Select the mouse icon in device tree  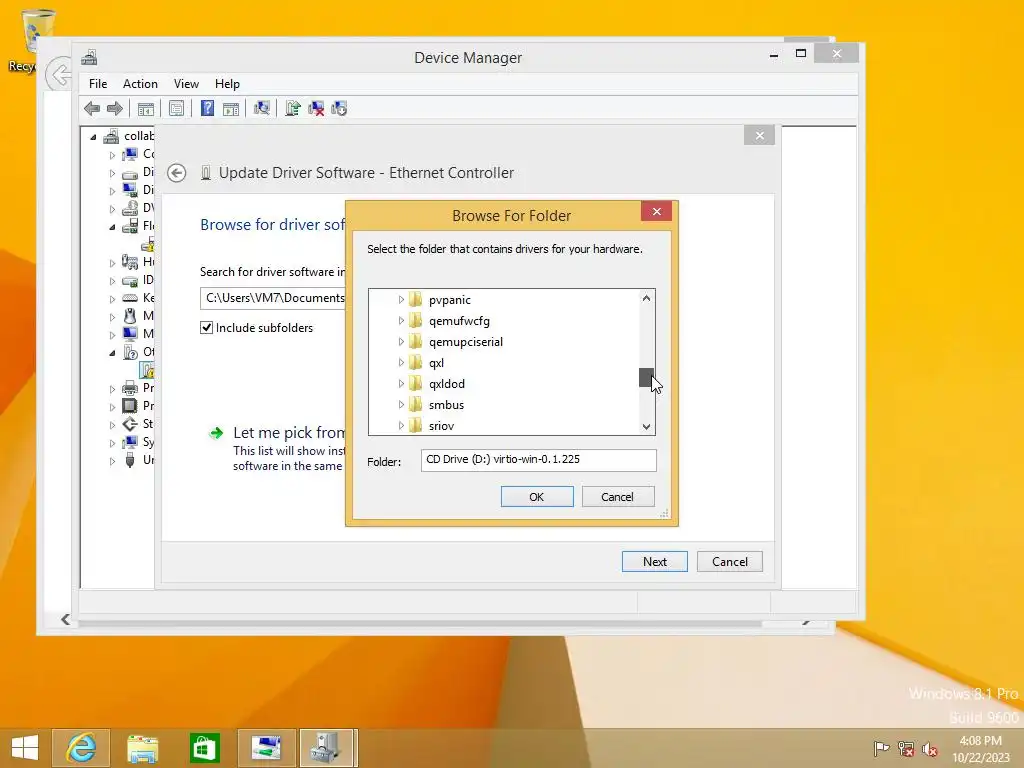point(130,316)
